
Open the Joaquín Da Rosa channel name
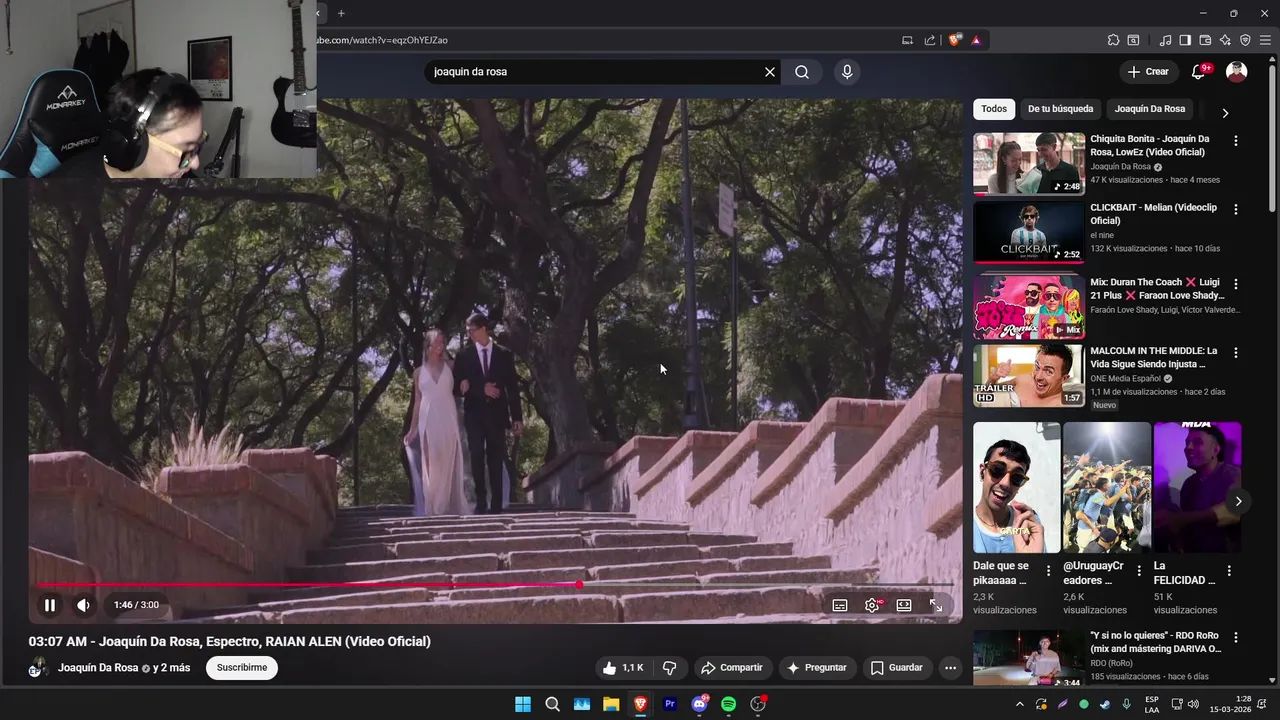[98, 668]
